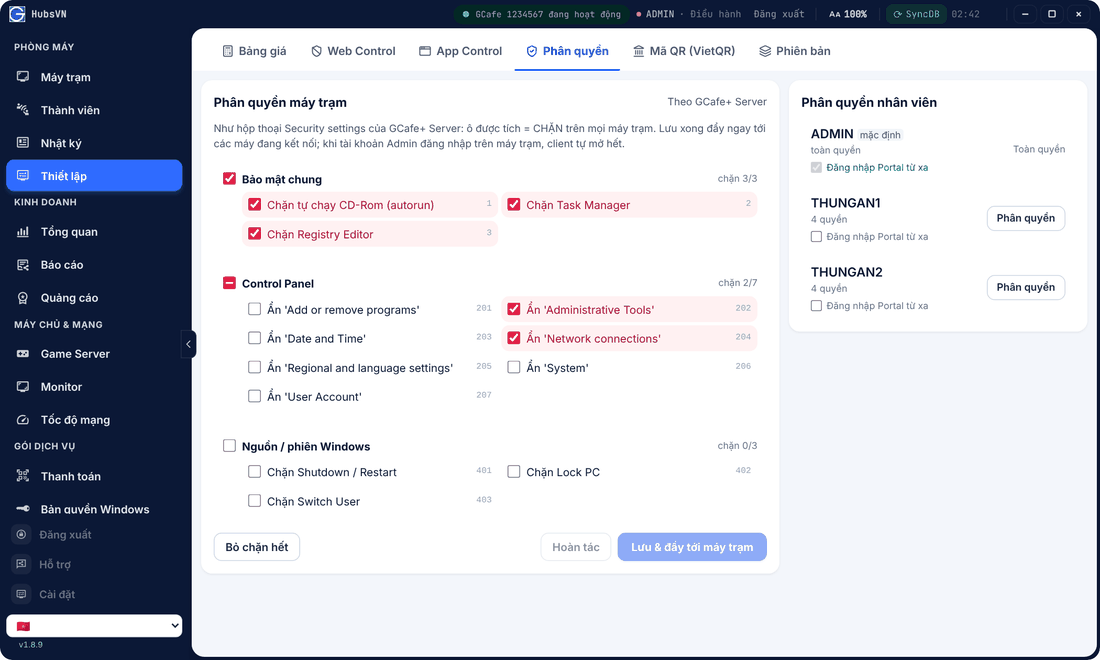Check Ẩn 'Date and Time'
The width and height of the screenshot is (1100, 660).
(255, 338)
